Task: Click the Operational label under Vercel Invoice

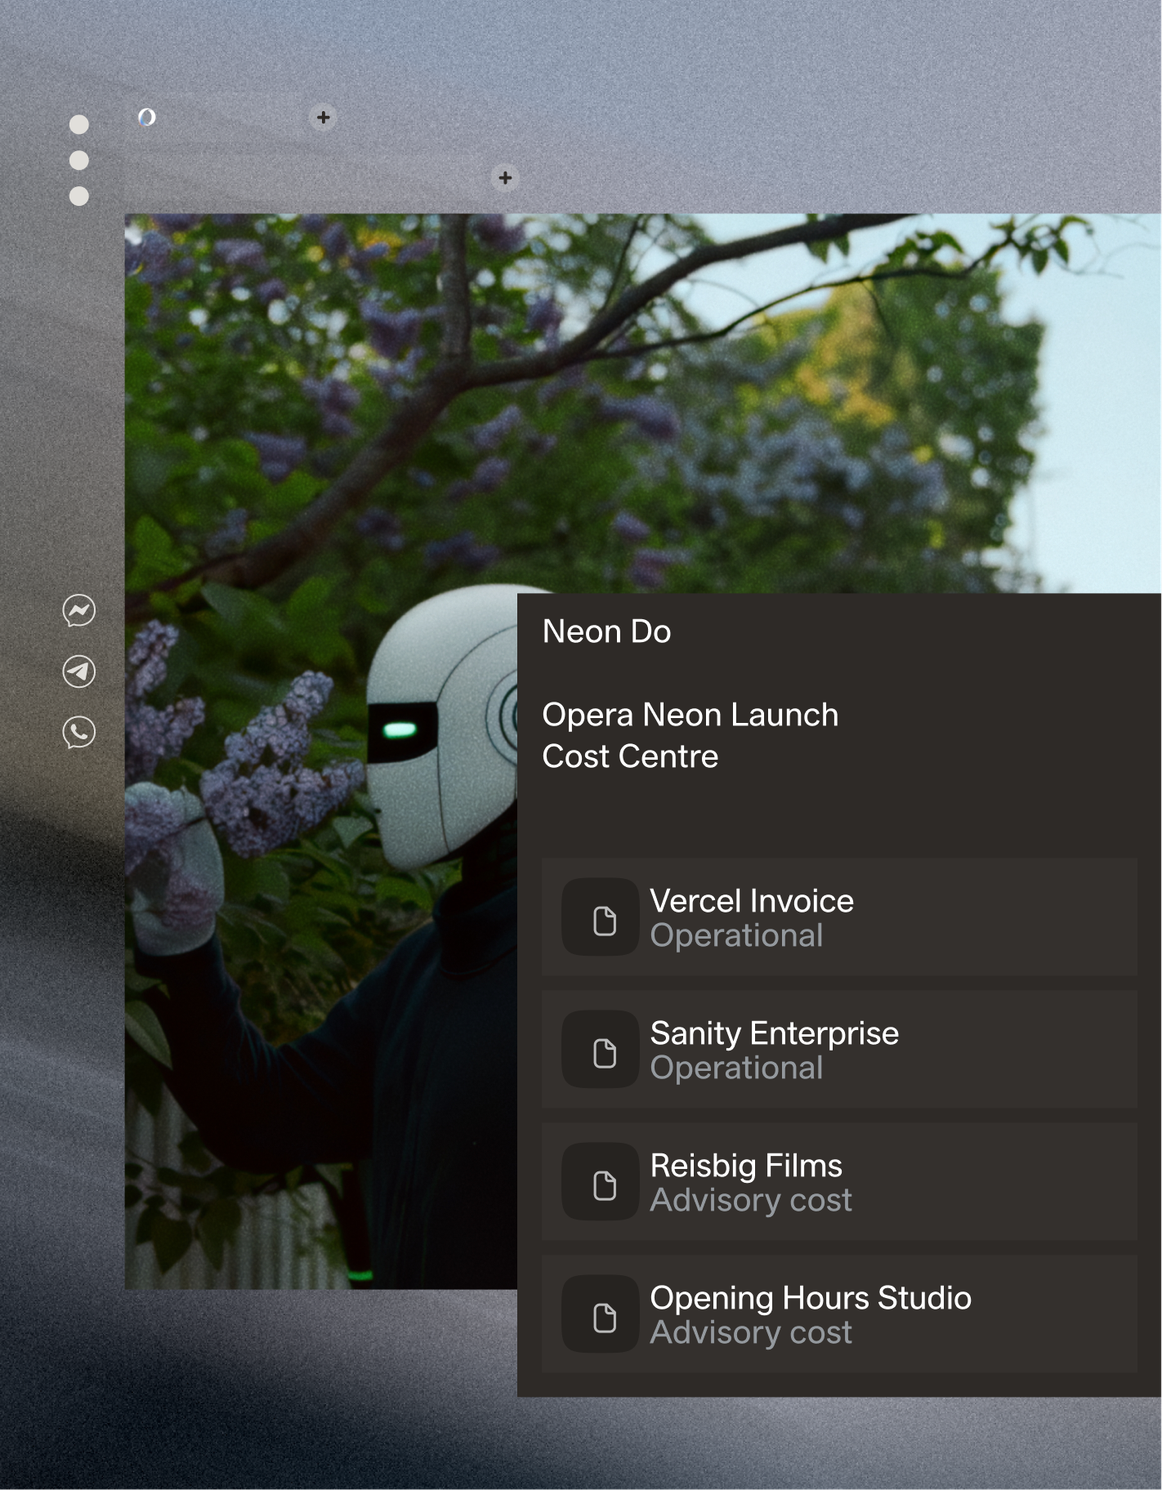Action: point(737,936)
